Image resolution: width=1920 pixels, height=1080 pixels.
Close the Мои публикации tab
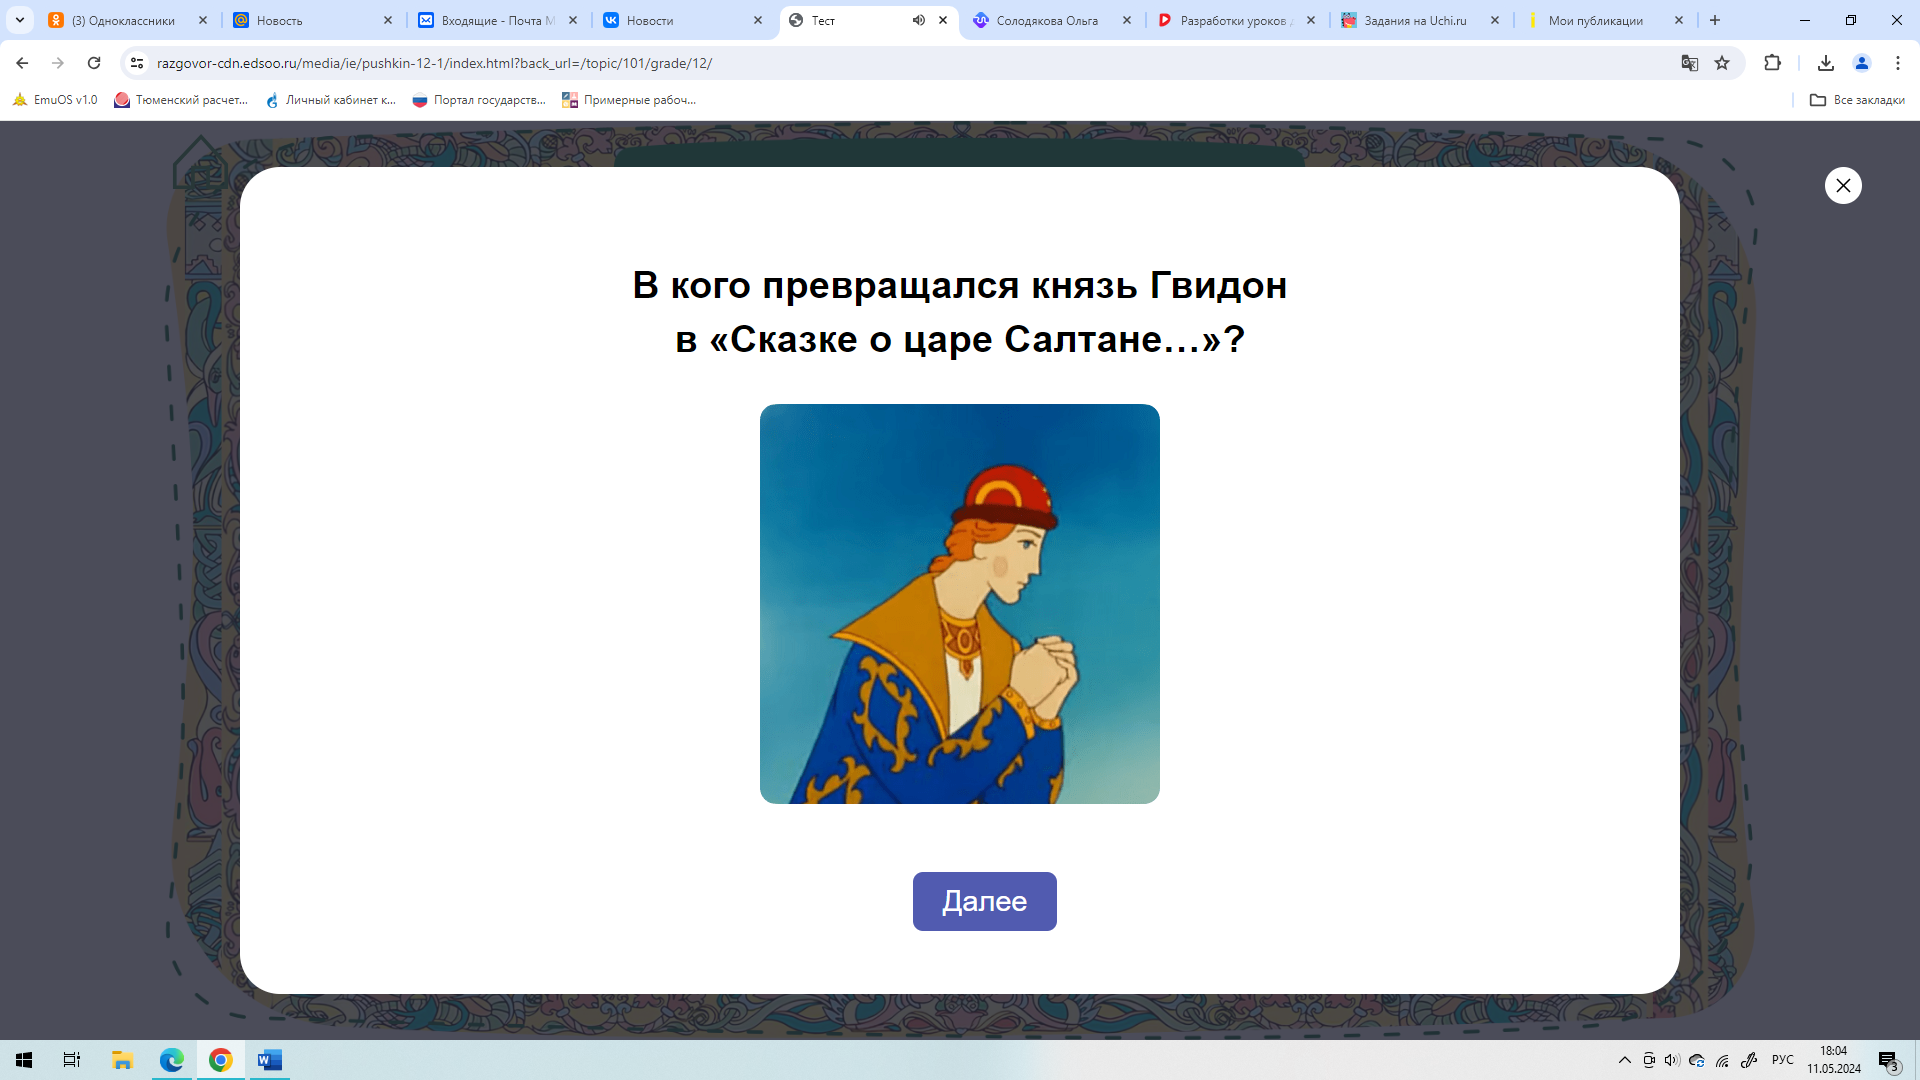point(1679,20)
